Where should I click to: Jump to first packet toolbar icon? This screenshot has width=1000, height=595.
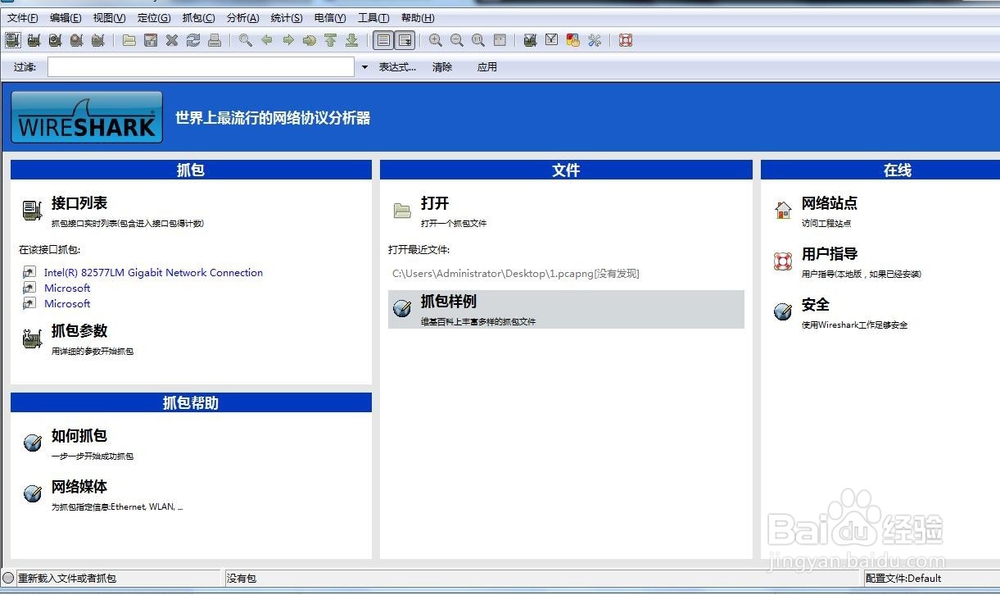pos(330,40)
